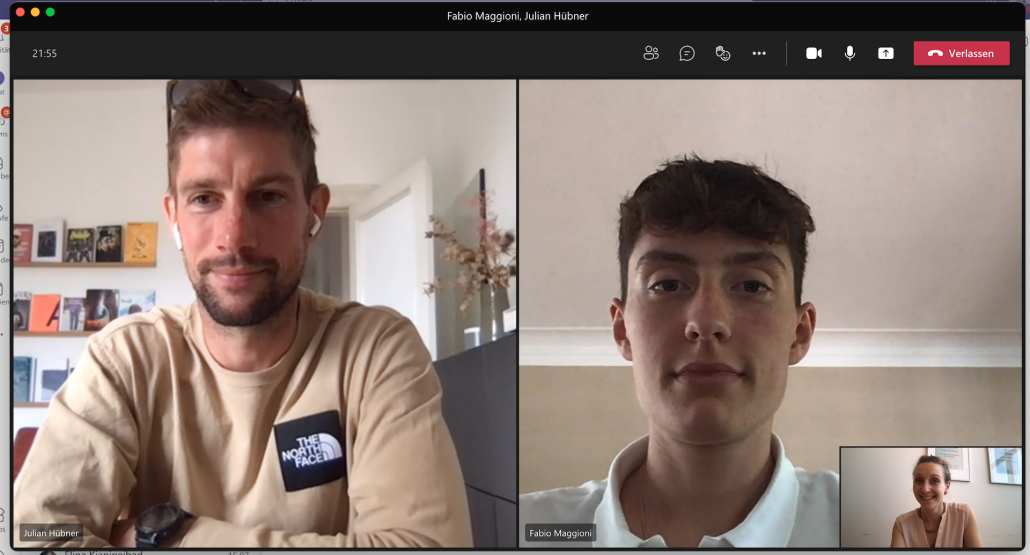1030x555 pixels.
Task: Minimize the call window
Action: pyautogui.click(x=35, y=12)
